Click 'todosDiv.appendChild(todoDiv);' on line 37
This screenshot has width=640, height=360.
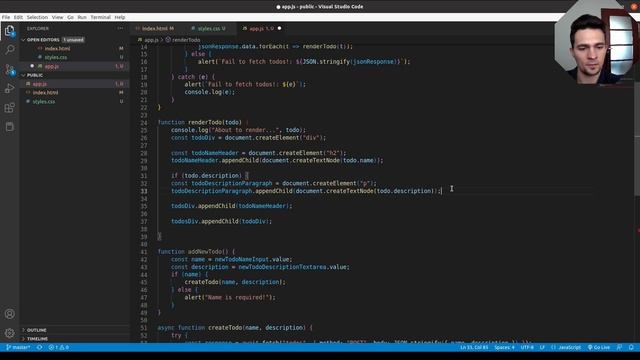(222, 221)
